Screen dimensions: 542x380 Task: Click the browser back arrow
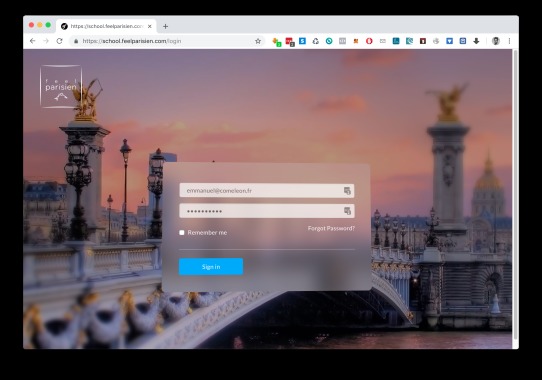click(32, 41)
